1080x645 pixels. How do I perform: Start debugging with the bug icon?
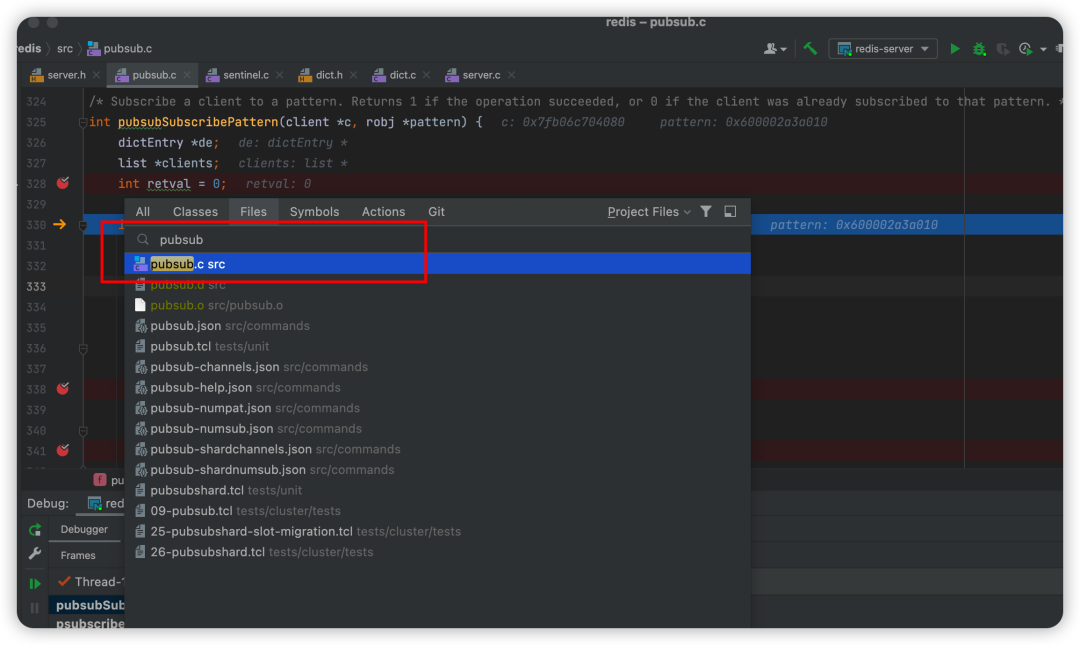979,48
